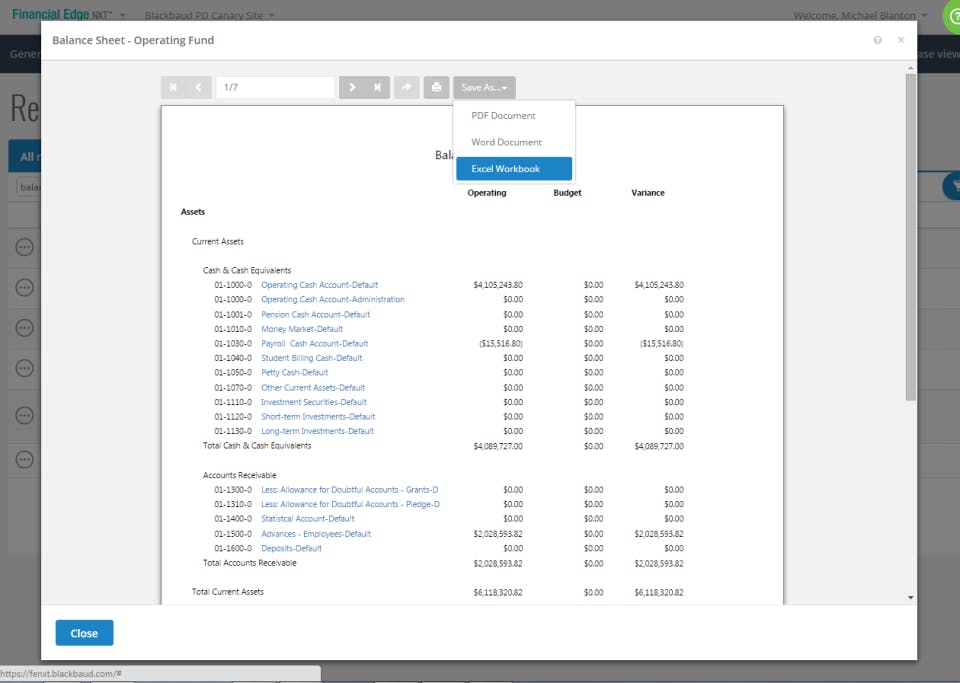Jump to last report page
Viewport: 960px width, 683px height.
378,88
